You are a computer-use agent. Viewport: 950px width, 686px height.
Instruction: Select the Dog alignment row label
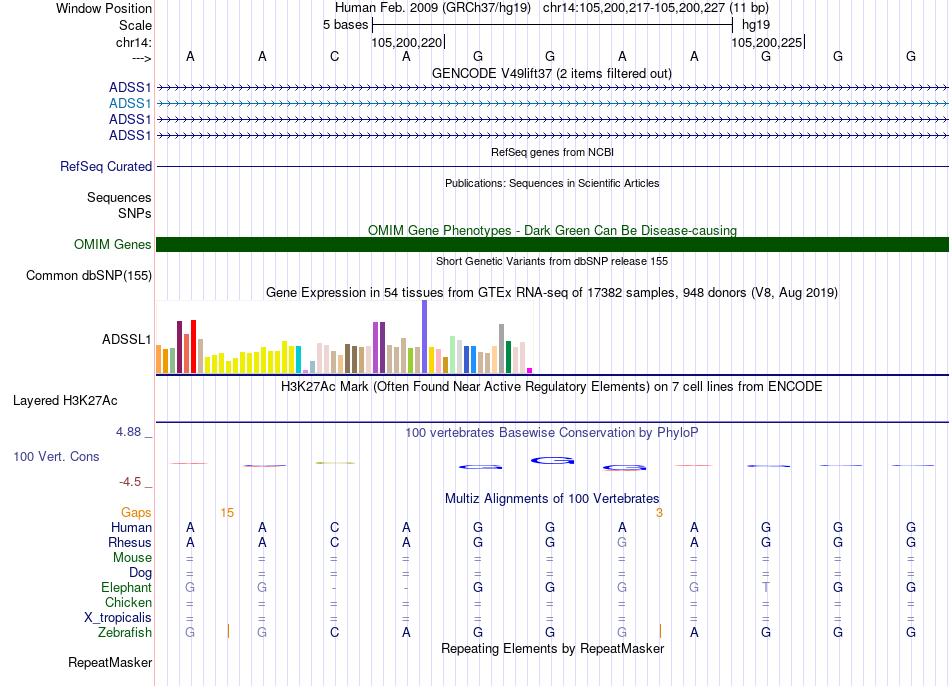(x=140, y=573)
